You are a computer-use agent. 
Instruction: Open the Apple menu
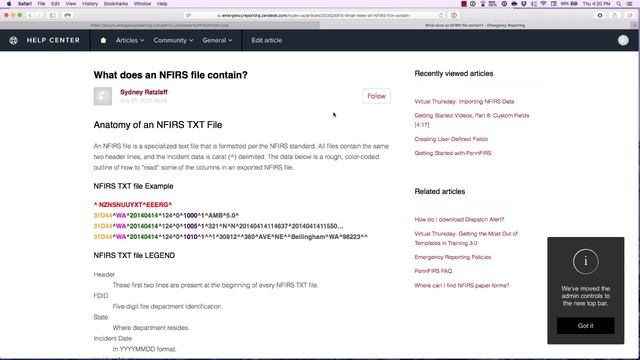[x=9, y=4]
